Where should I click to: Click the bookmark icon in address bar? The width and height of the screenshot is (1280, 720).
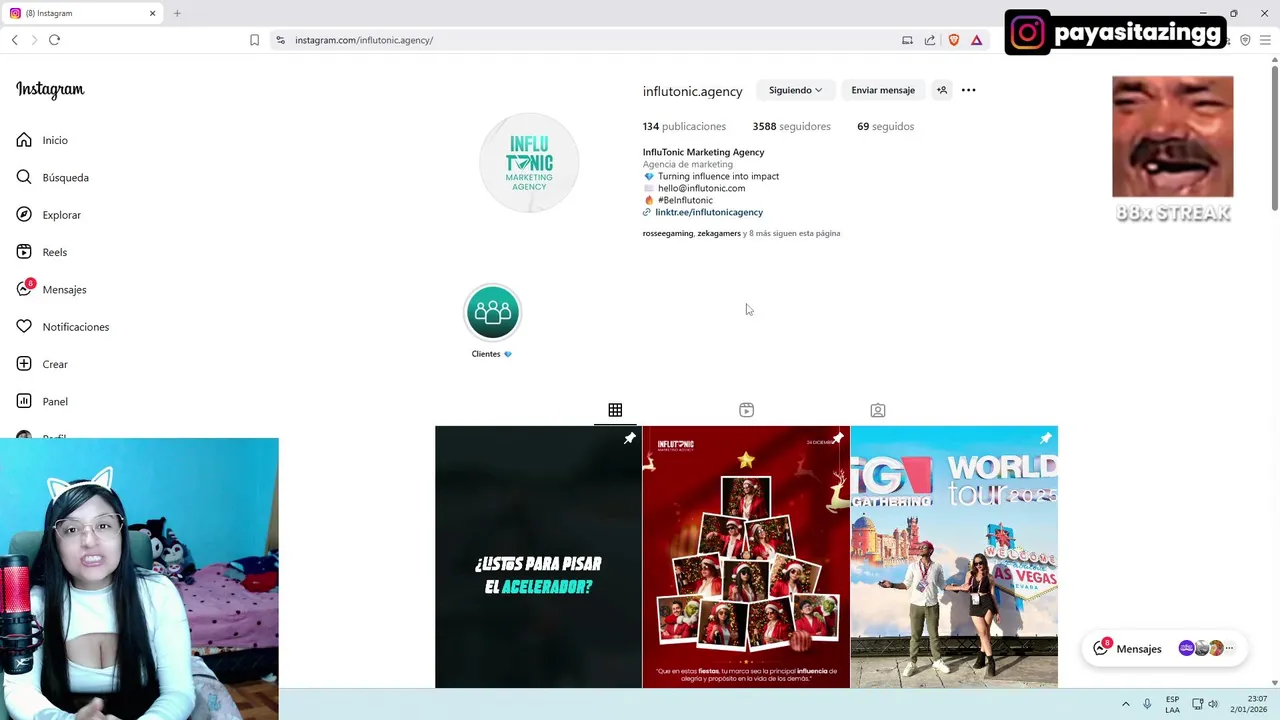254,40
